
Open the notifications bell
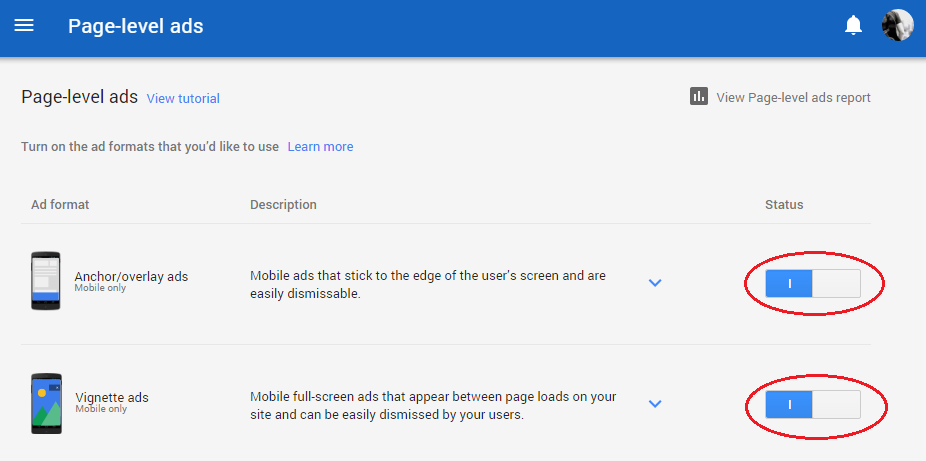(853, 26)
